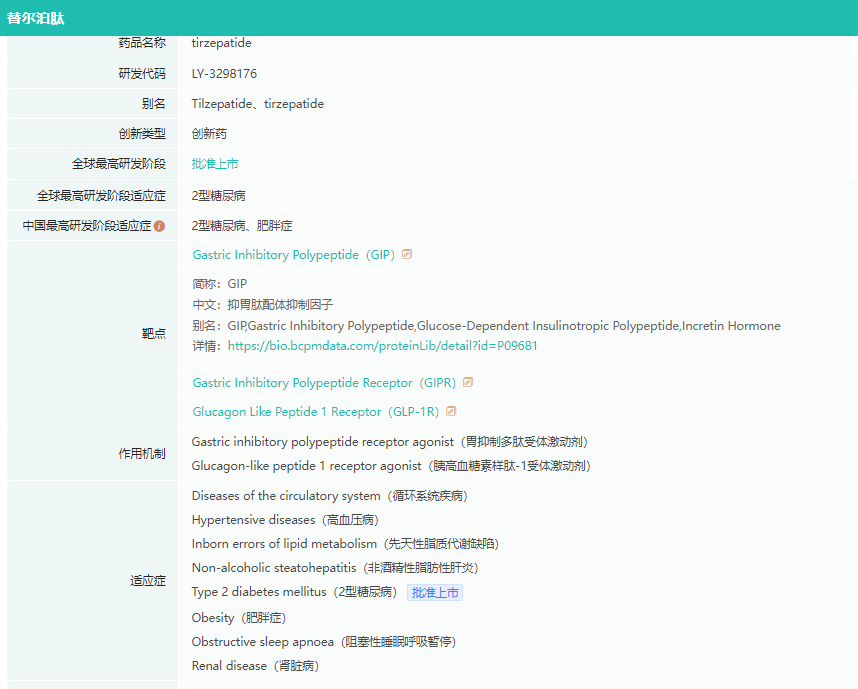Expand Gastric Inhibitory Polypeptide Receptor (GIPR) title

324,383
